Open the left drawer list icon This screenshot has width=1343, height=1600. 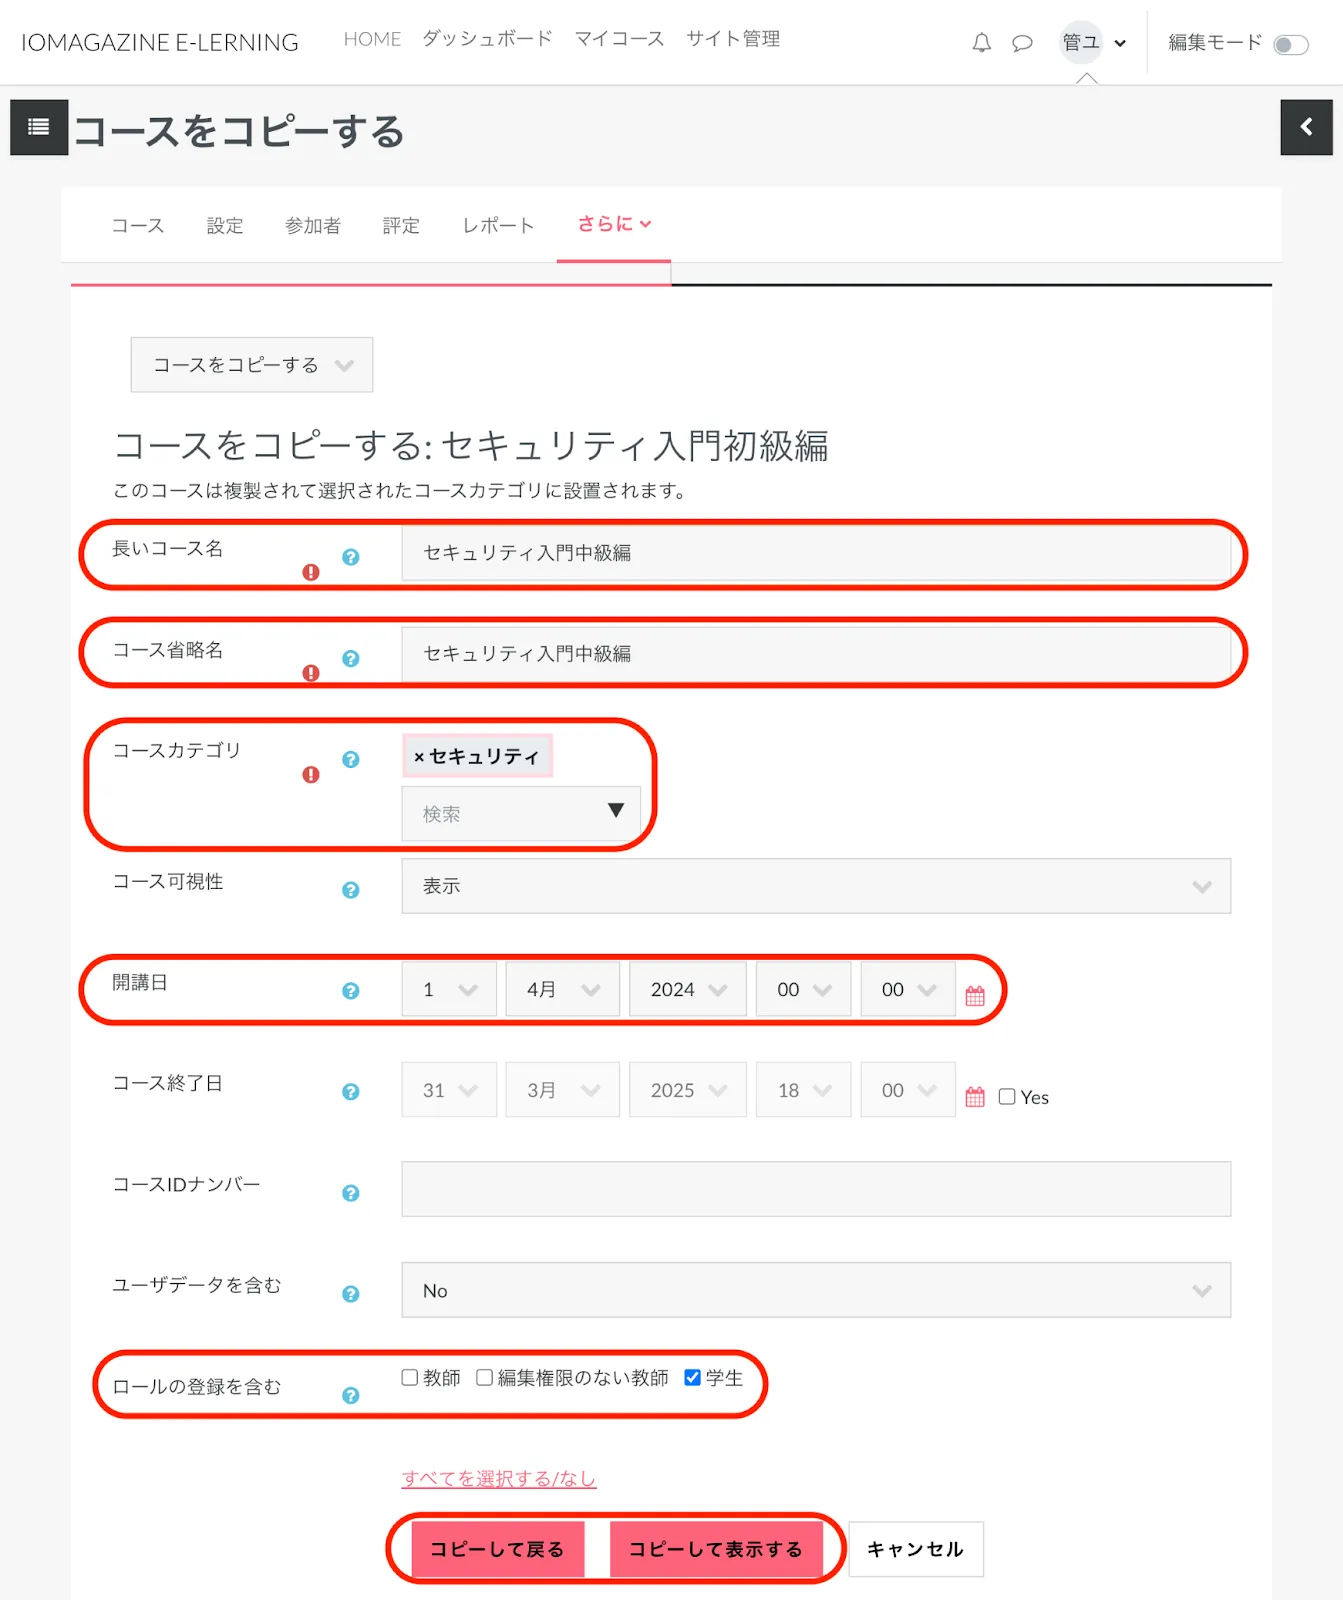(x=39, y=127)
